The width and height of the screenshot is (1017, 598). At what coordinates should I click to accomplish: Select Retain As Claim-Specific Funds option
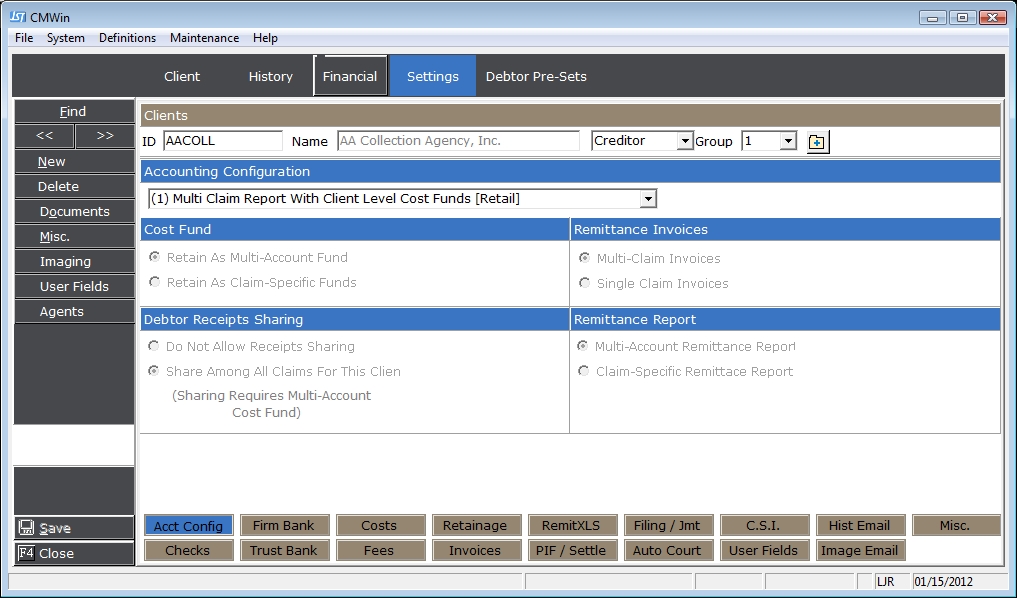(154, 283)
